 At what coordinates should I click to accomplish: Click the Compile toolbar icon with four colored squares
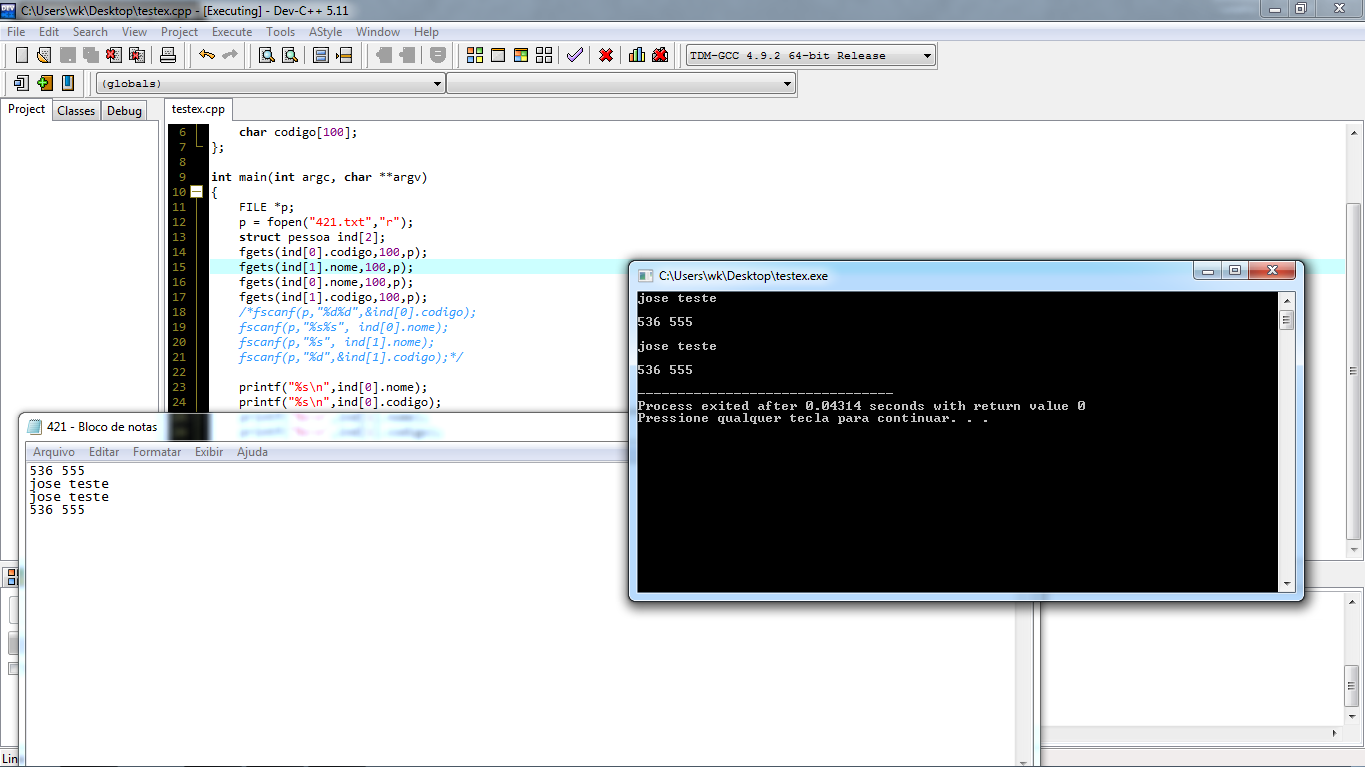(x=475, y=55)
